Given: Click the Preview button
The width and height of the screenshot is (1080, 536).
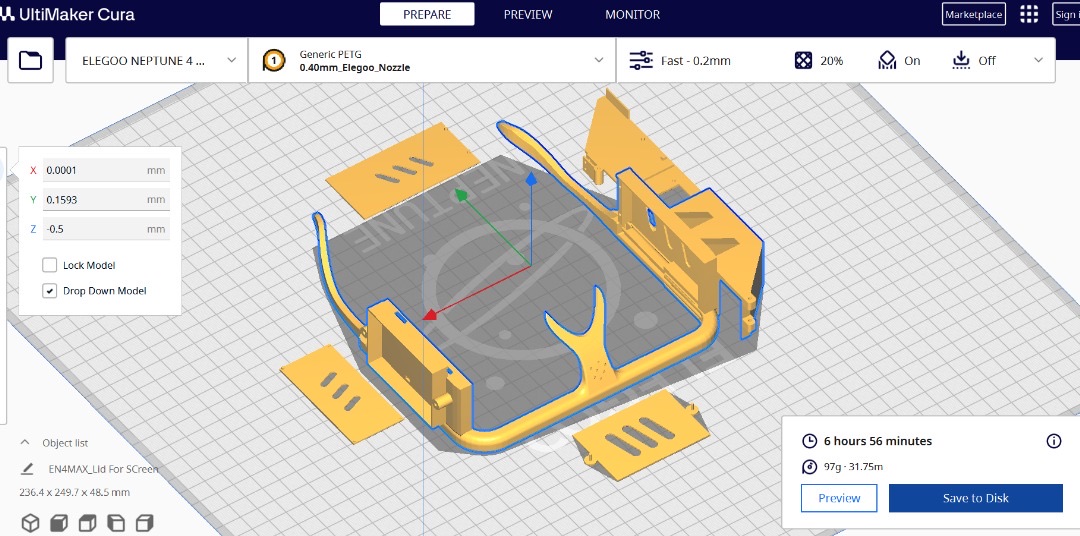Looking at the screenshot, I should pos(839,498).
